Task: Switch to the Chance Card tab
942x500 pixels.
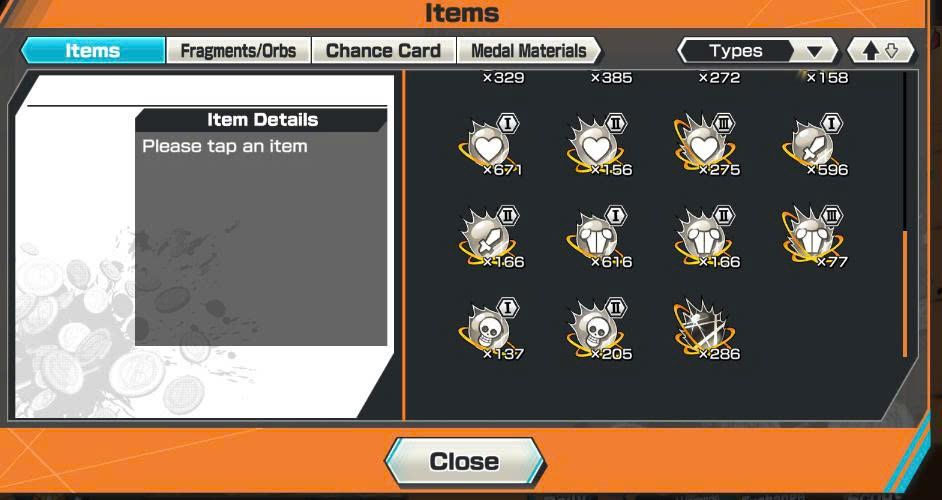Action: (x=383, y=50)
